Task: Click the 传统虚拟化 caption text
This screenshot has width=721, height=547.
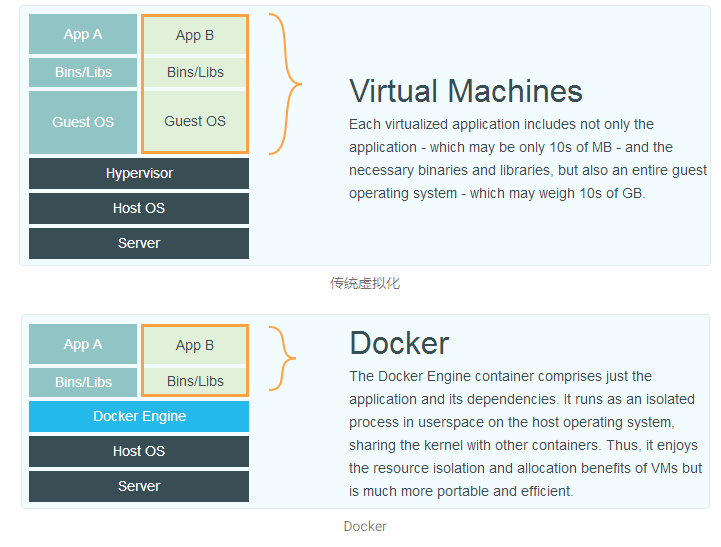Action: click(365, 283)
